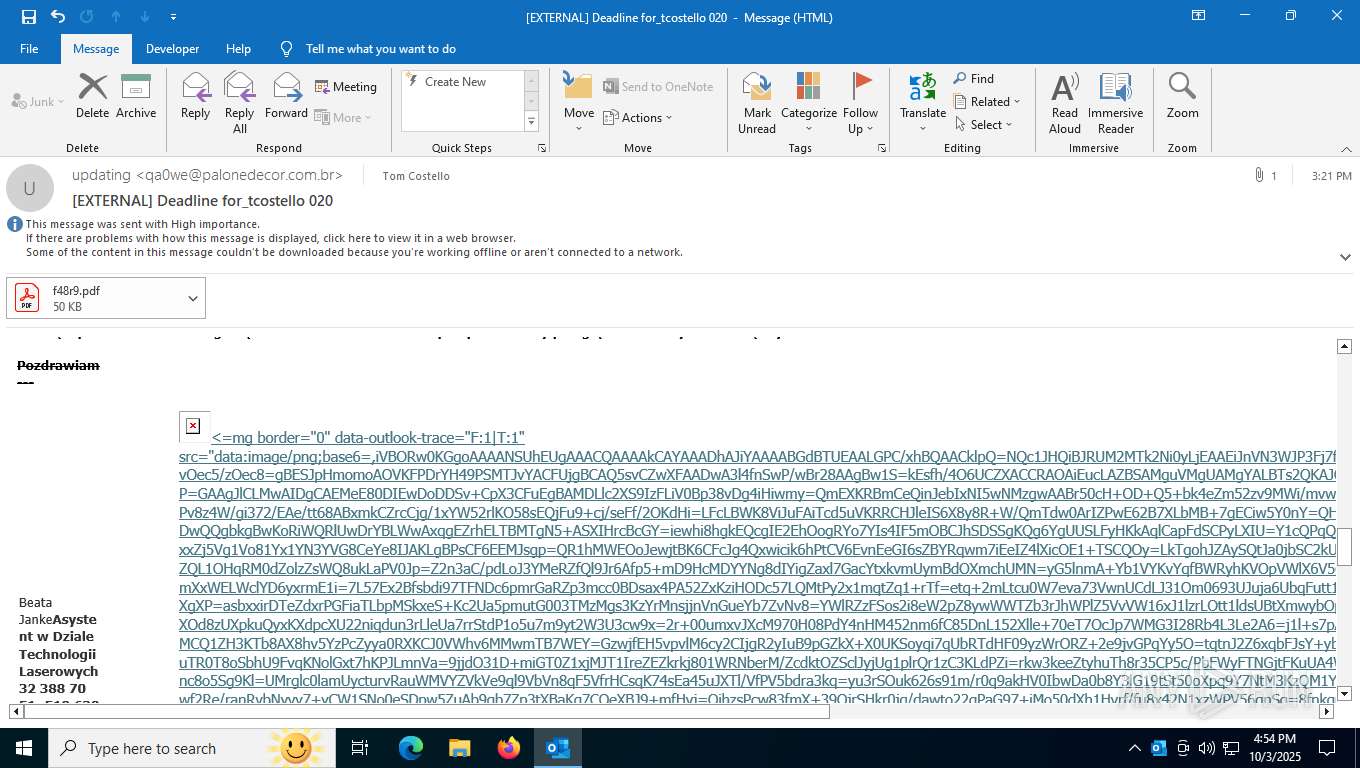Expand More respond options
The width and height of the screenshot is (1360, 768).
pos(343,117)
